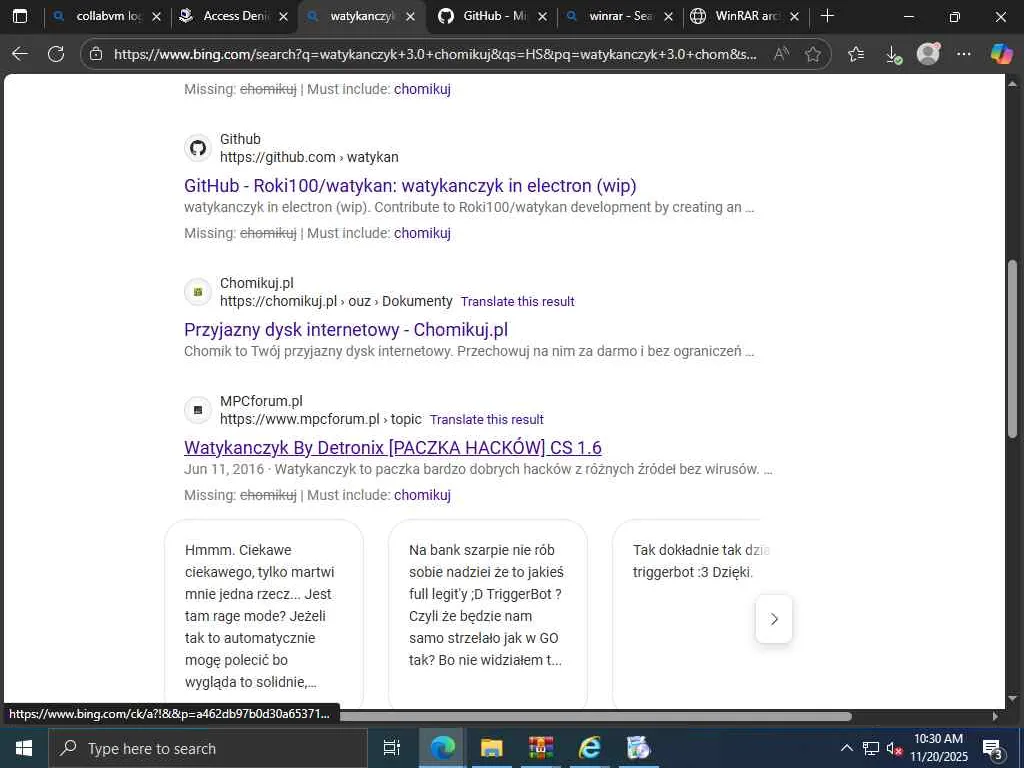Image resolution: width=1024 pixels, height=768 pixels.
Task: Reload the page with the refresh icon
Action: (x=56, y=54)
